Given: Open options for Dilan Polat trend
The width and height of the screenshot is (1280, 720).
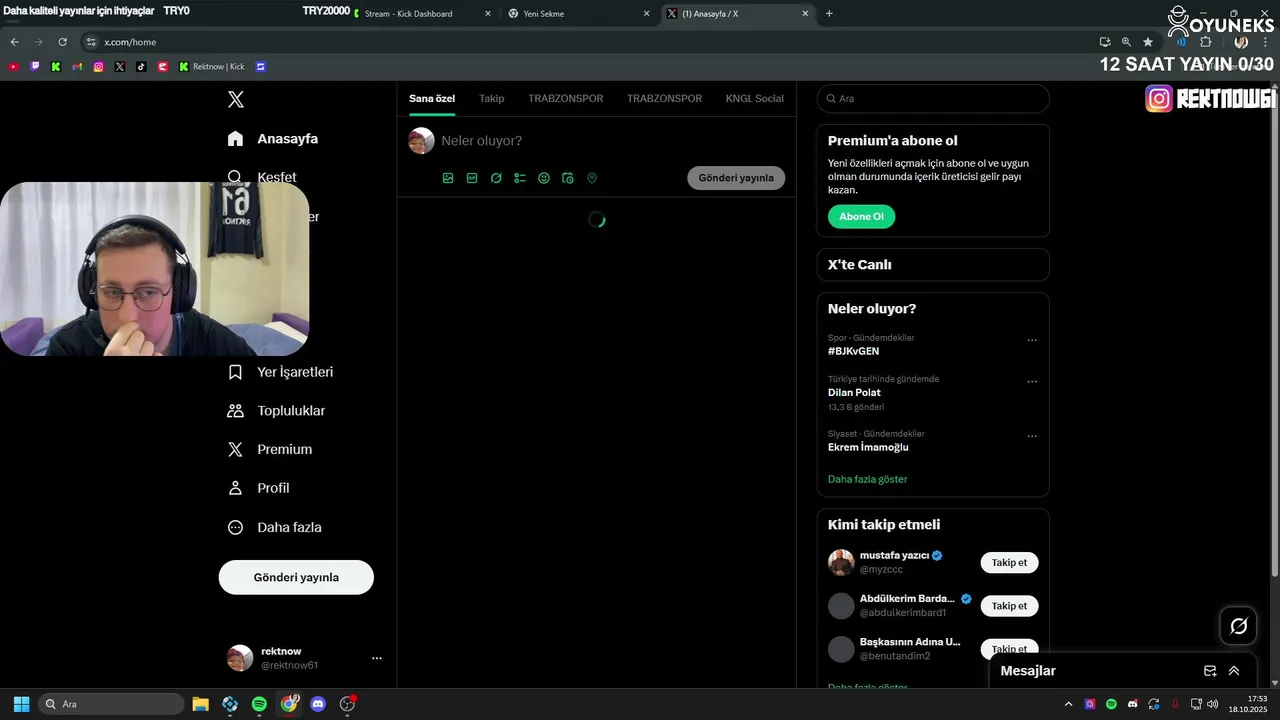Looking at the screenshot, I should [1032, 382].
